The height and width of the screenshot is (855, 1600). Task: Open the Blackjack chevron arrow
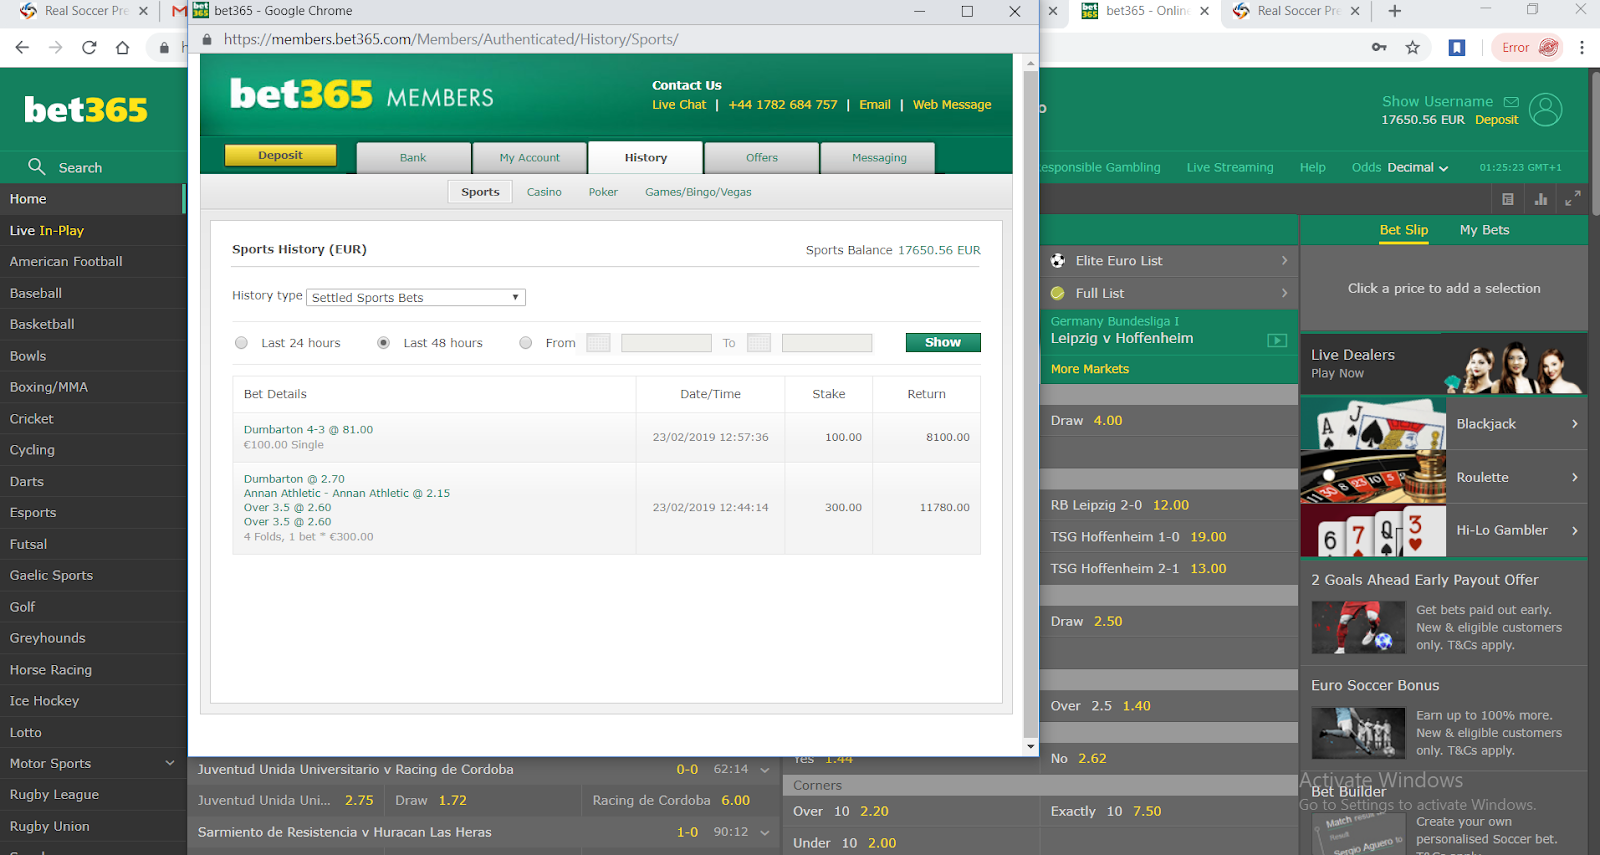pos(1574,424)
